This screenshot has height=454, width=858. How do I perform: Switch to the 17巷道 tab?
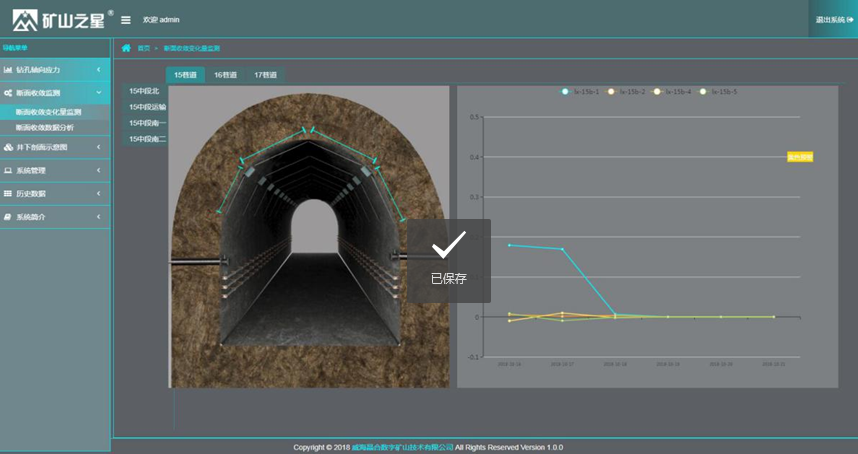tap(265, 75)
